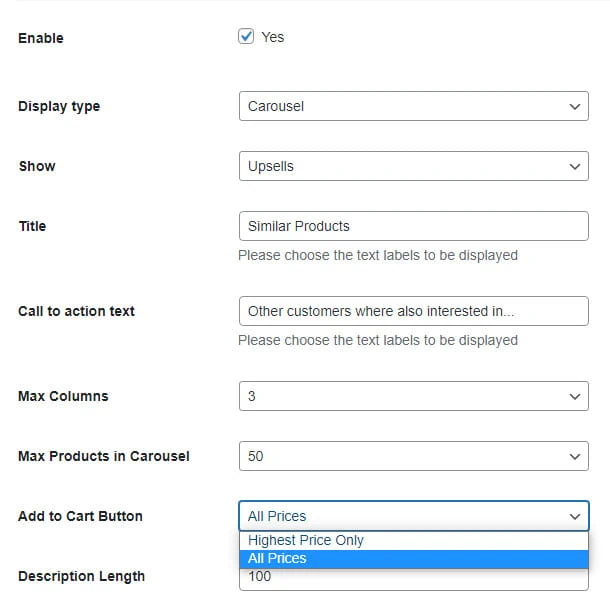Click the Call to action text field

pyautogui.click(x=413, y=311)
